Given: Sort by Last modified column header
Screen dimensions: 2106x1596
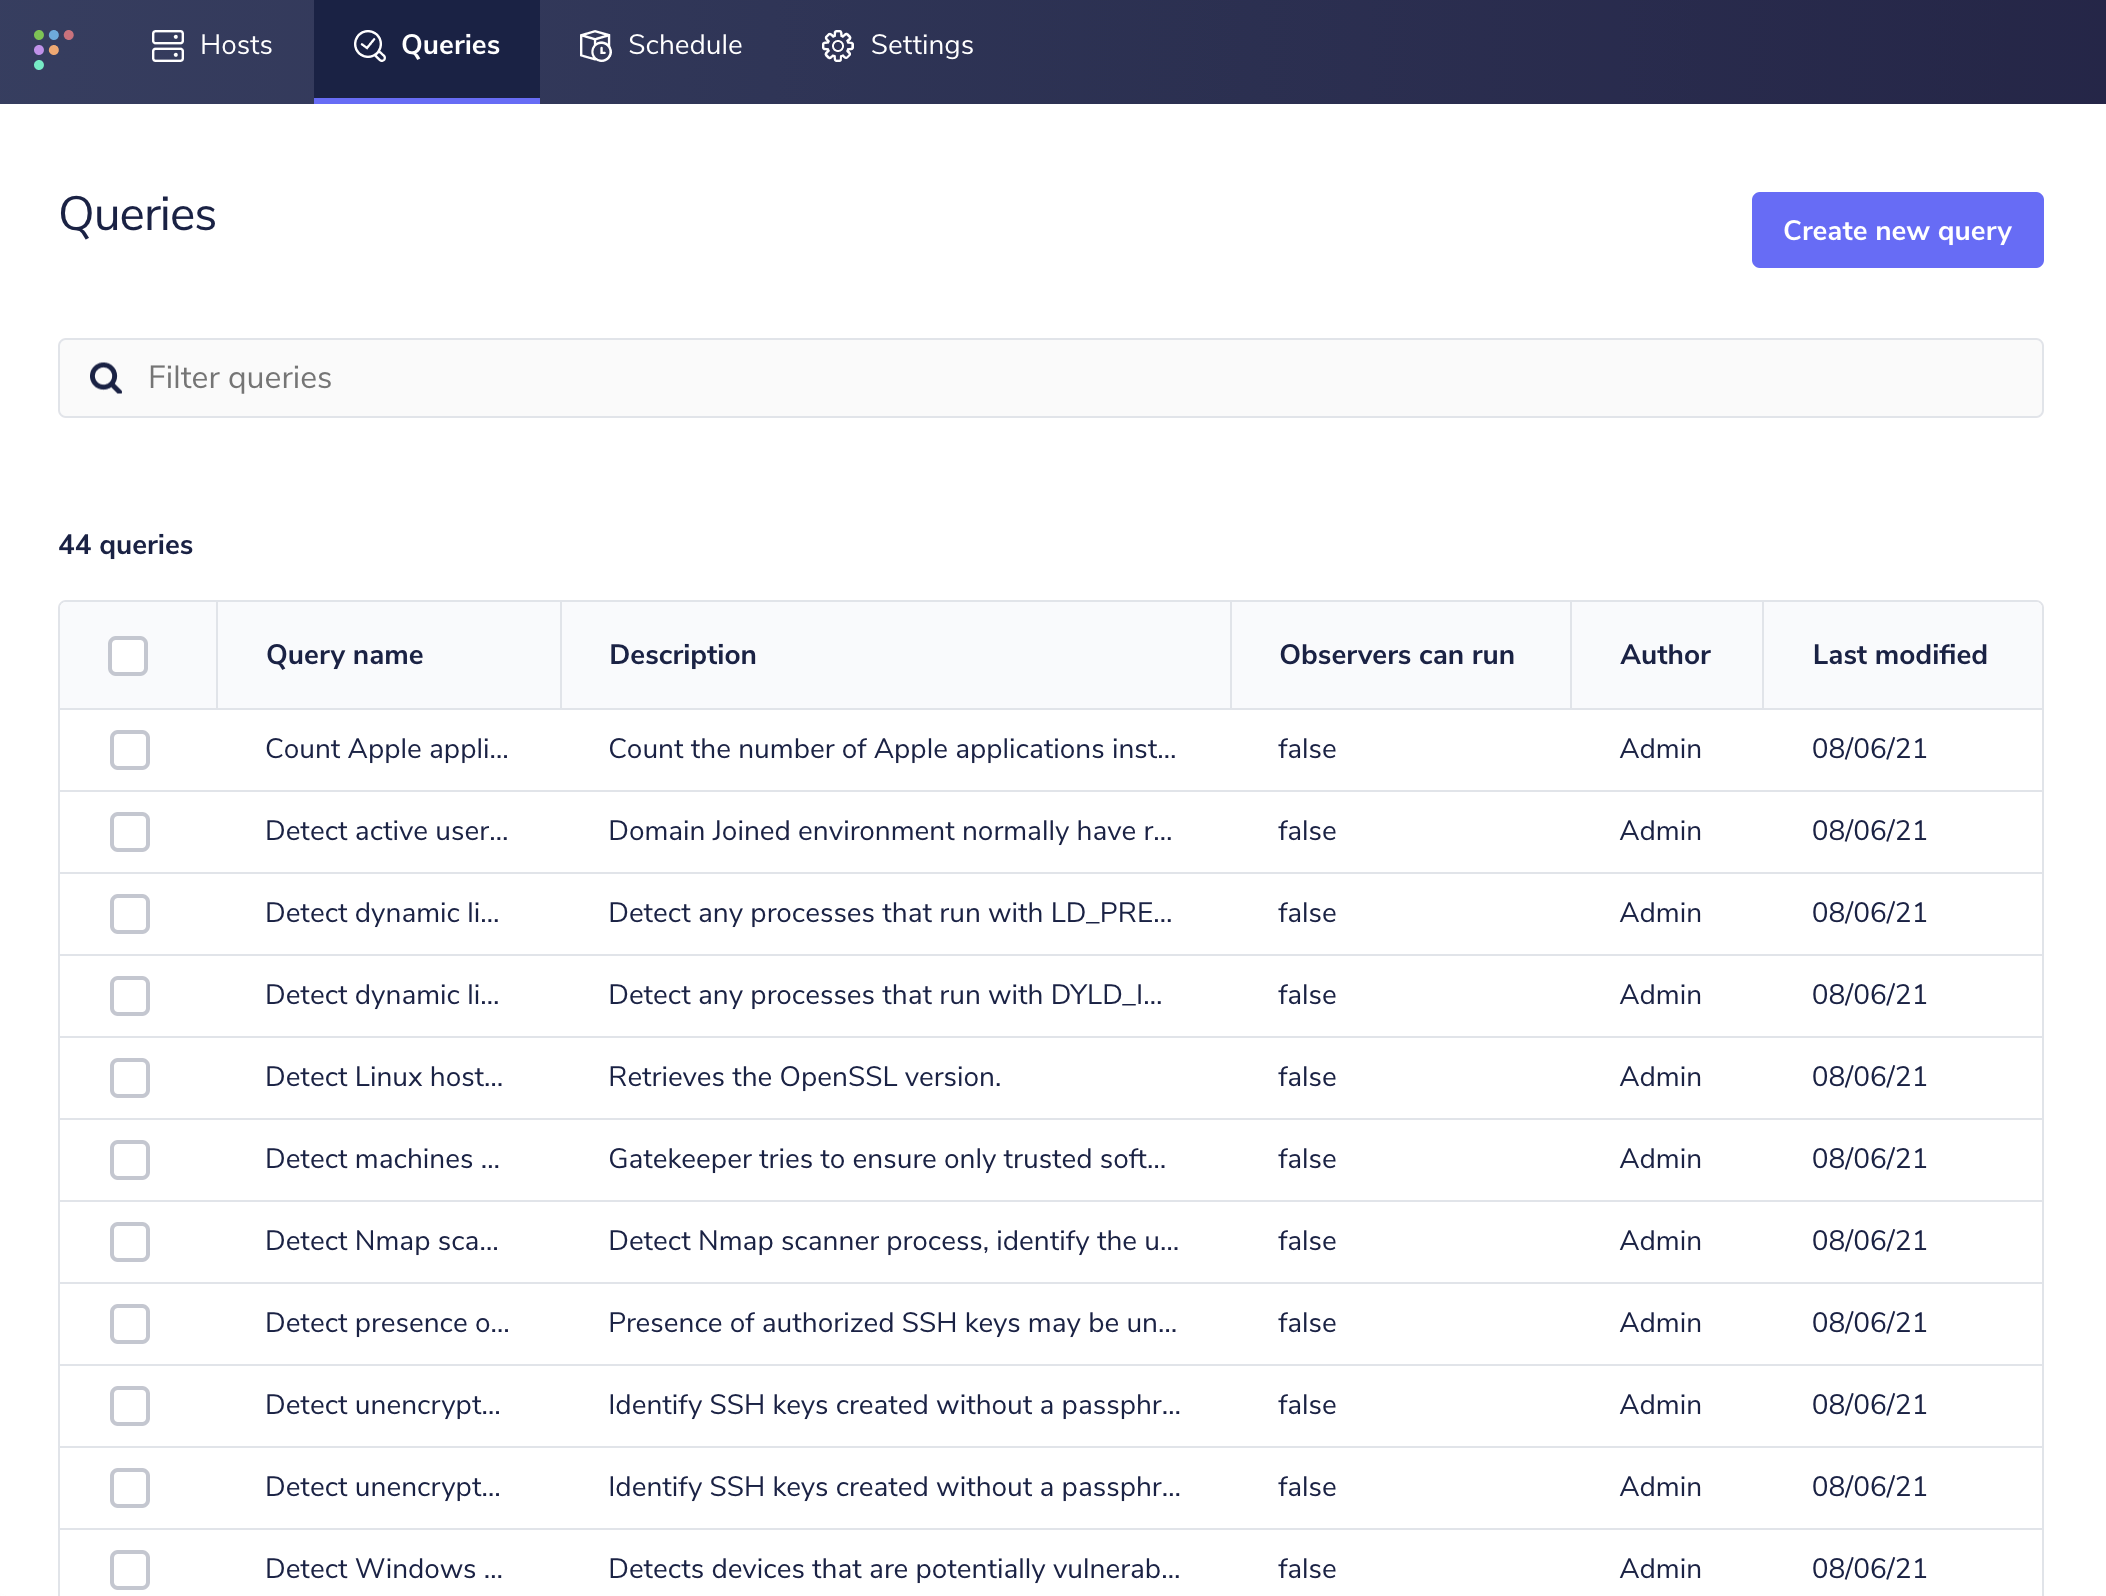Looking at the screenshot, I should (x=1900, y=655).
